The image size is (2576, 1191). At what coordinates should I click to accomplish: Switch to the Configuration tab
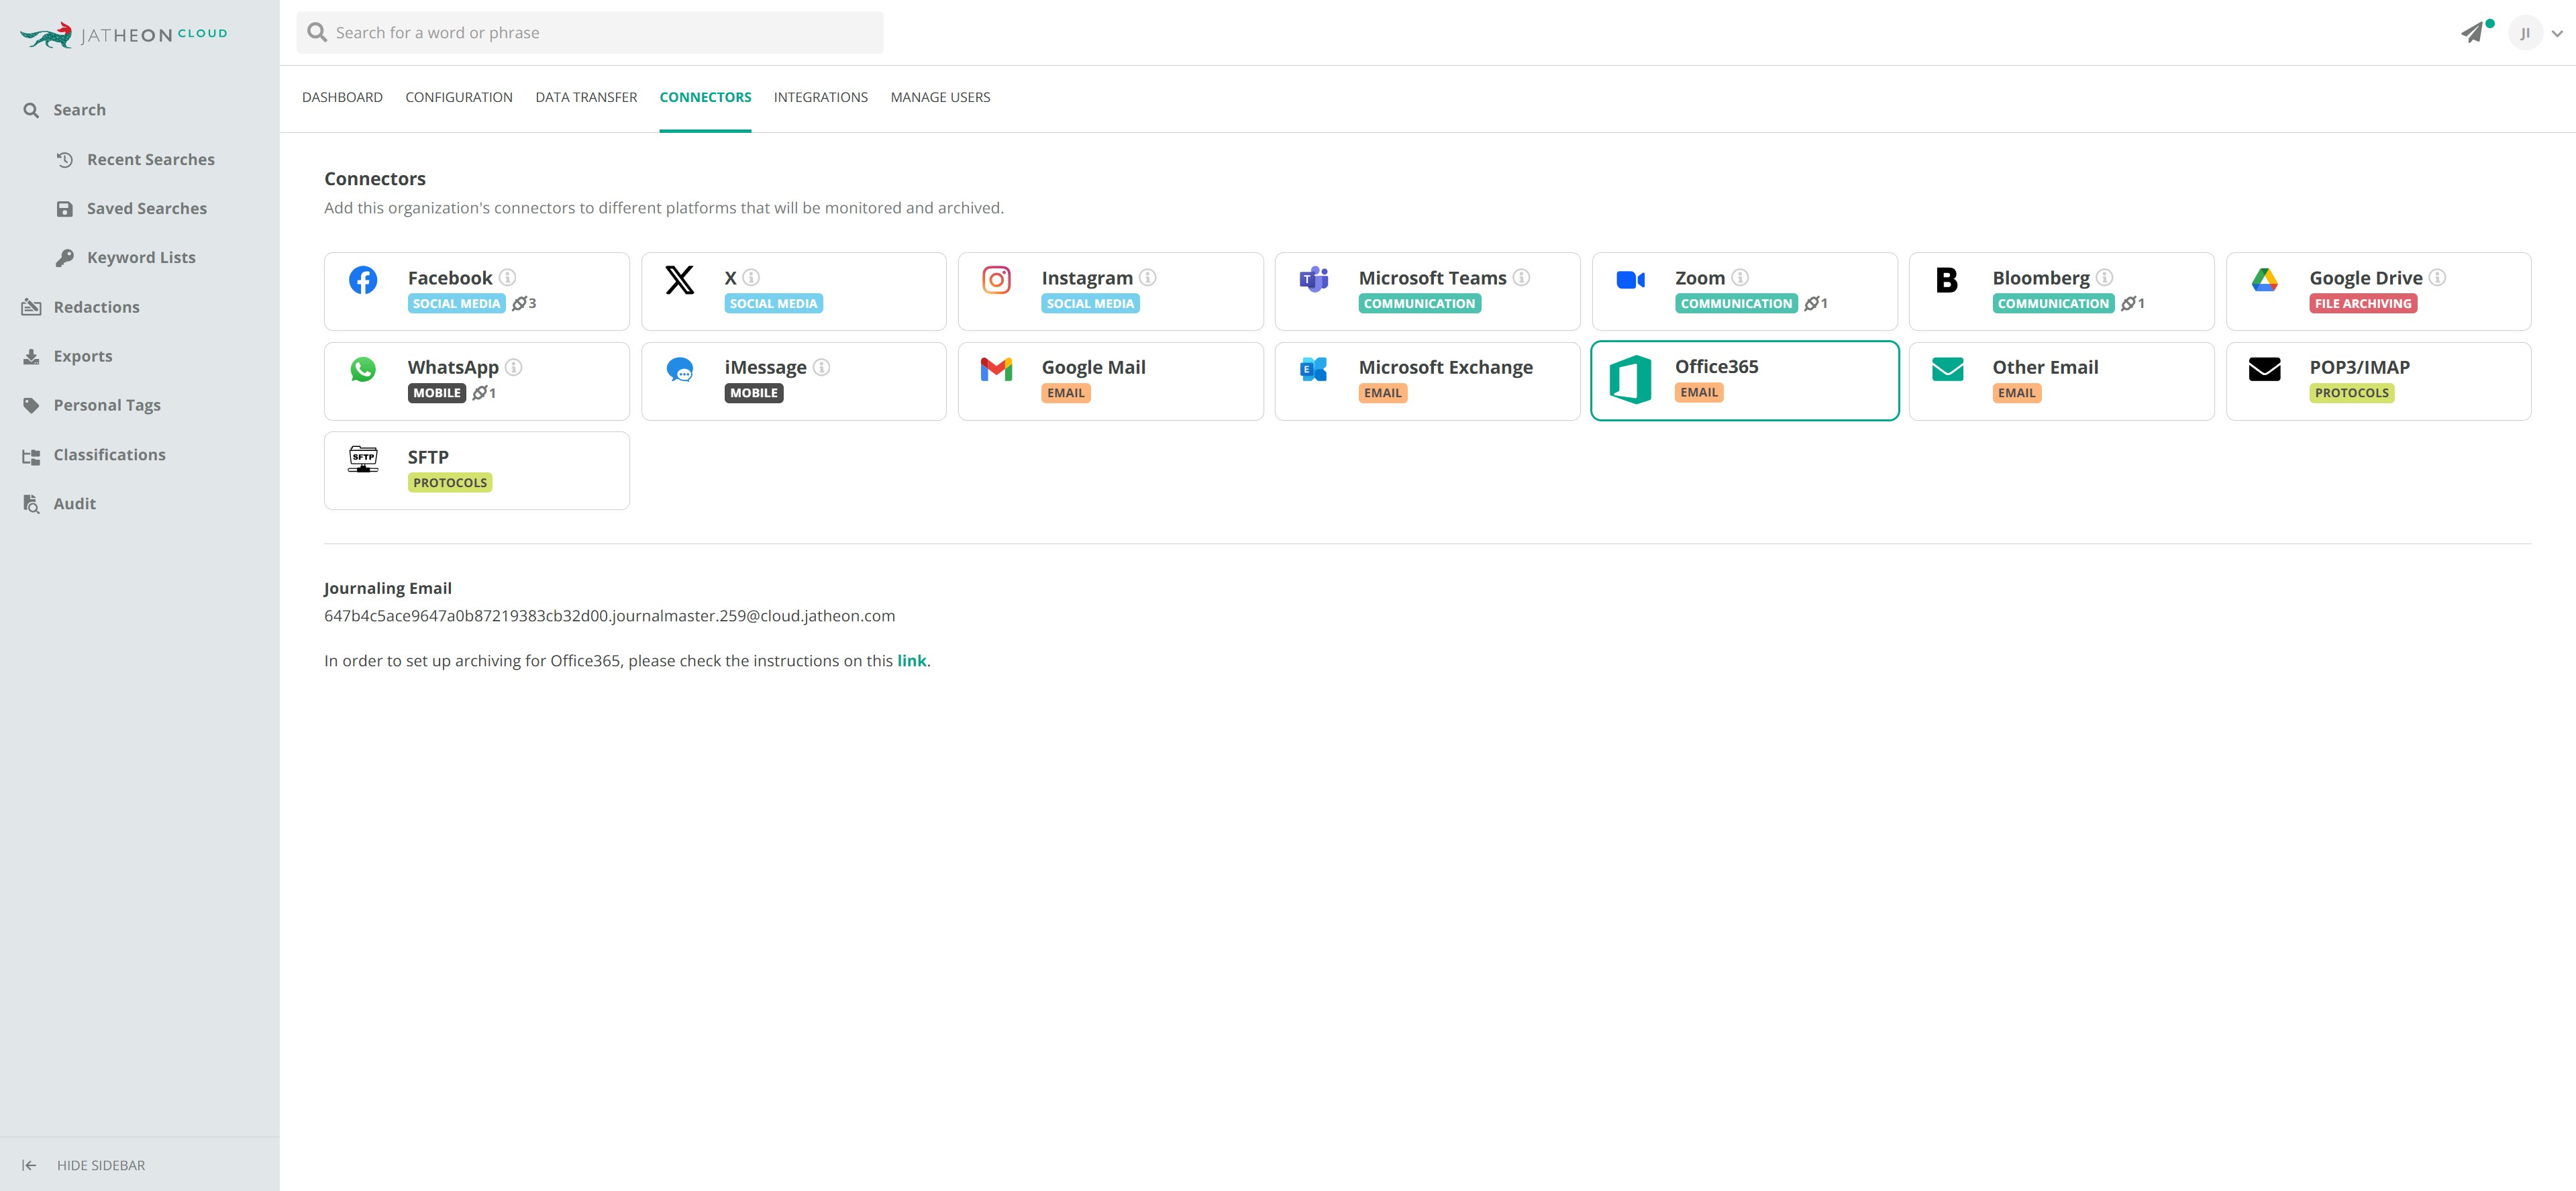(x=459, y=97)
